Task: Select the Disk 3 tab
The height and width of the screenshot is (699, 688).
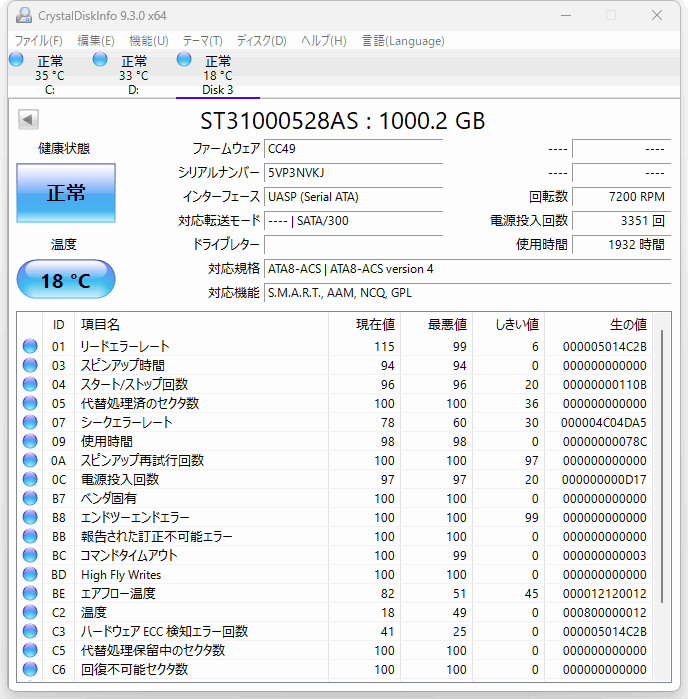Action: (218, 74)
